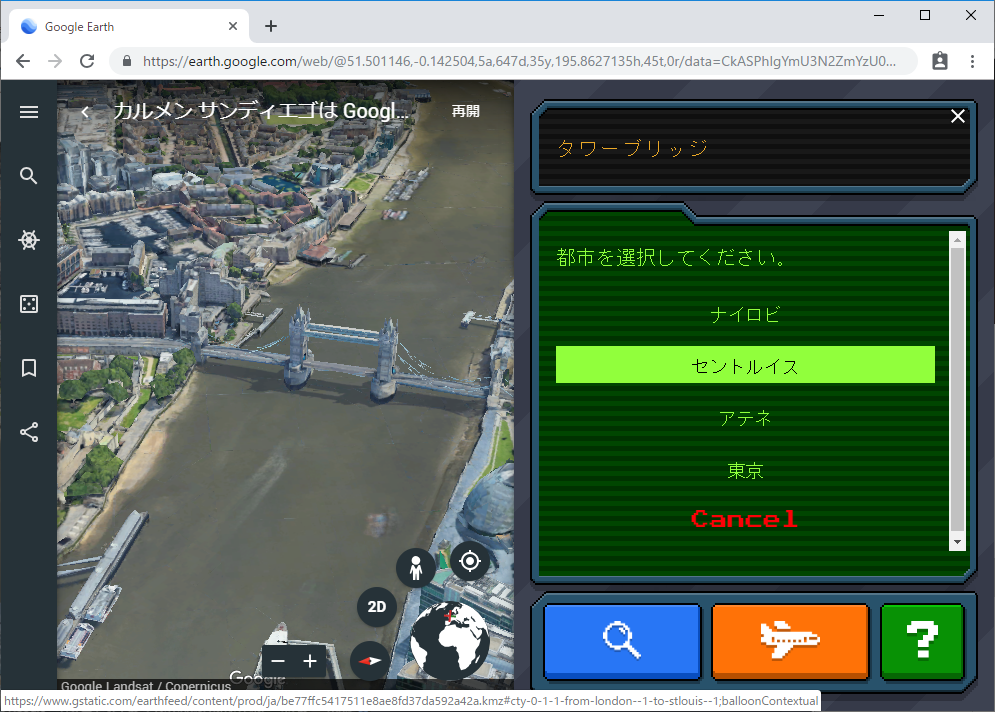Click the city list scrollbar down arrow
Image resolution: width=995 pixels, height=712 pixels.
point(957,542)
